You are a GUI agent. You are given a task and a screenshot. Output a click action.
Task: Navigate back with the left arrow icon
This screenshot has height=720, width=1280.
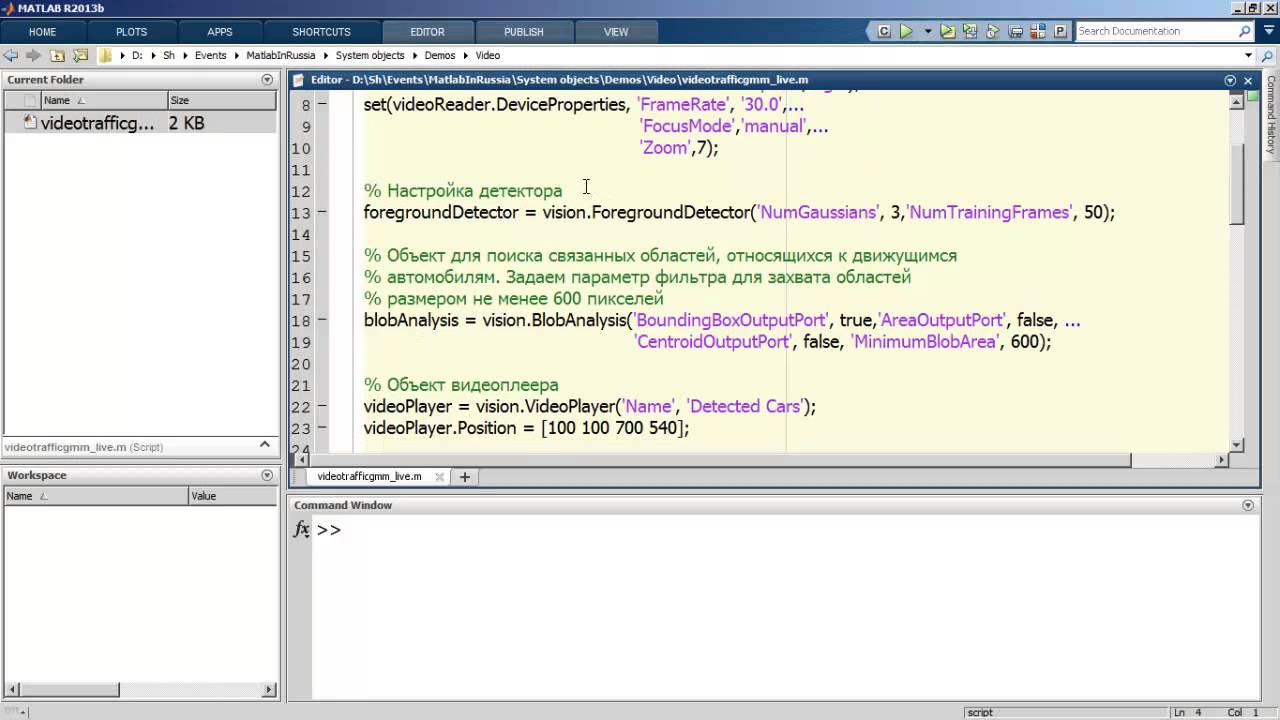point(11,55)
